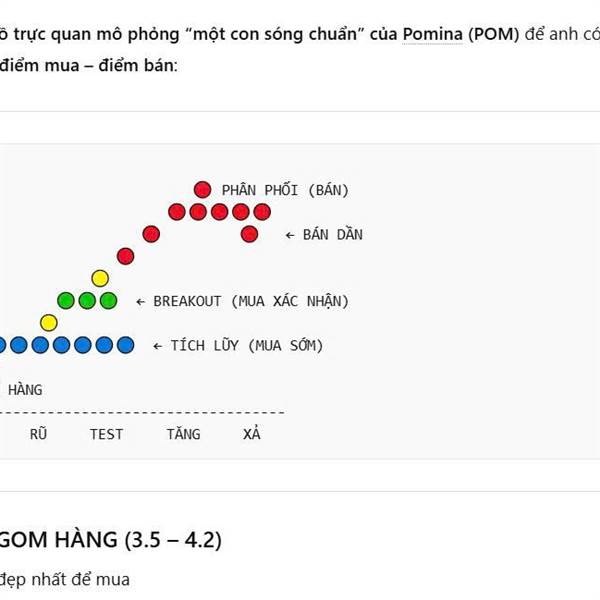Click the leftmost green circle in the breakout row

pyautogui.click(x=66, y=300)
